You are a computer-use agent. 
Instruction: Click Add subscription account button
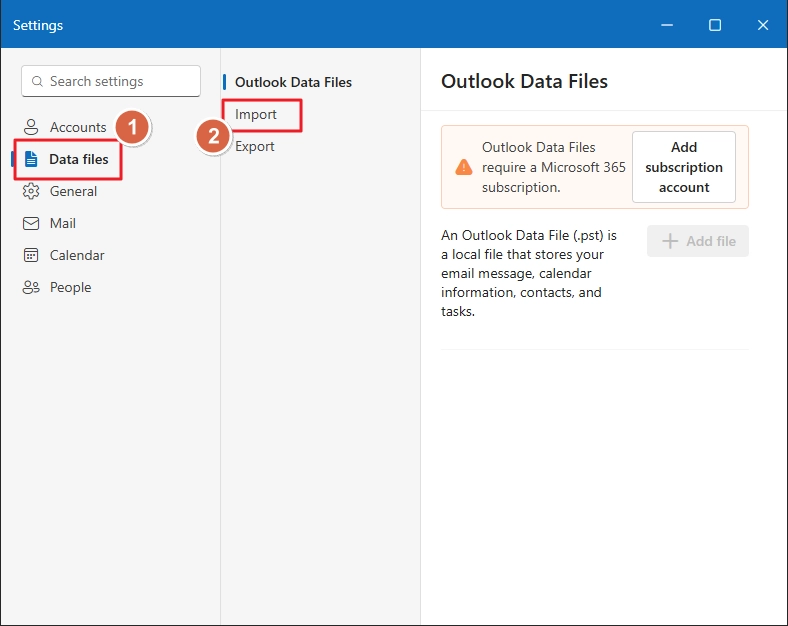click(x=683, y=167)
